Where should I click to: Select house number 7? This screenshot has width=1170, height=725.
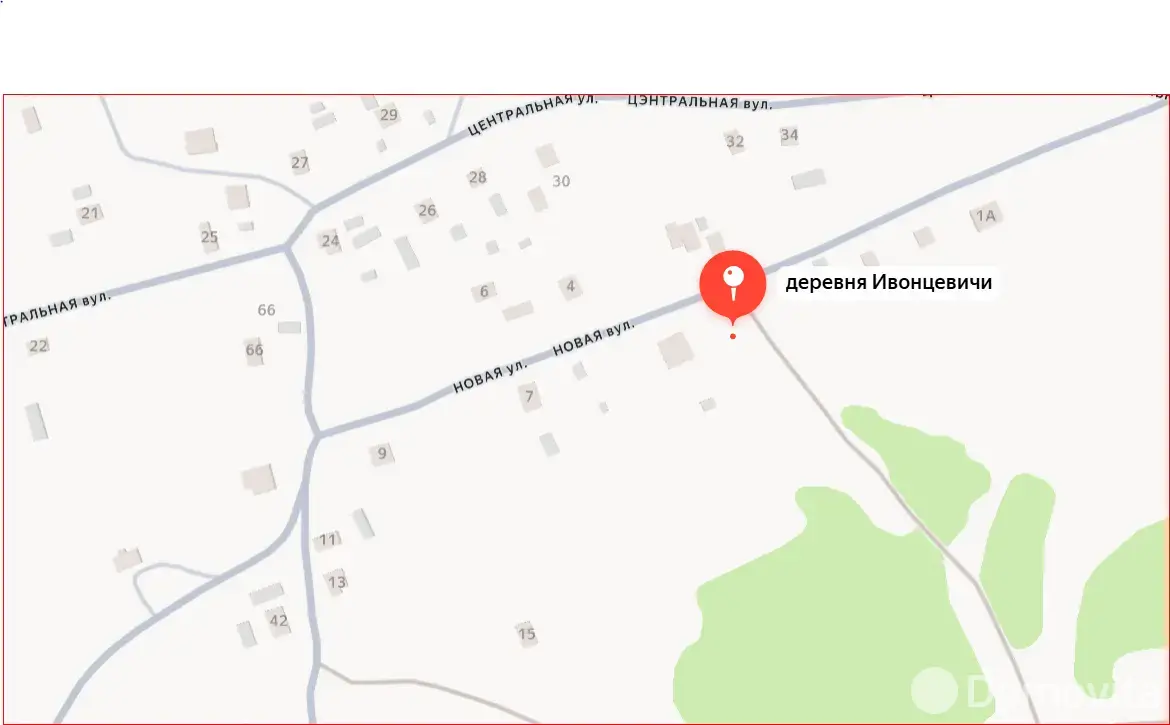[x=529, y=396]
